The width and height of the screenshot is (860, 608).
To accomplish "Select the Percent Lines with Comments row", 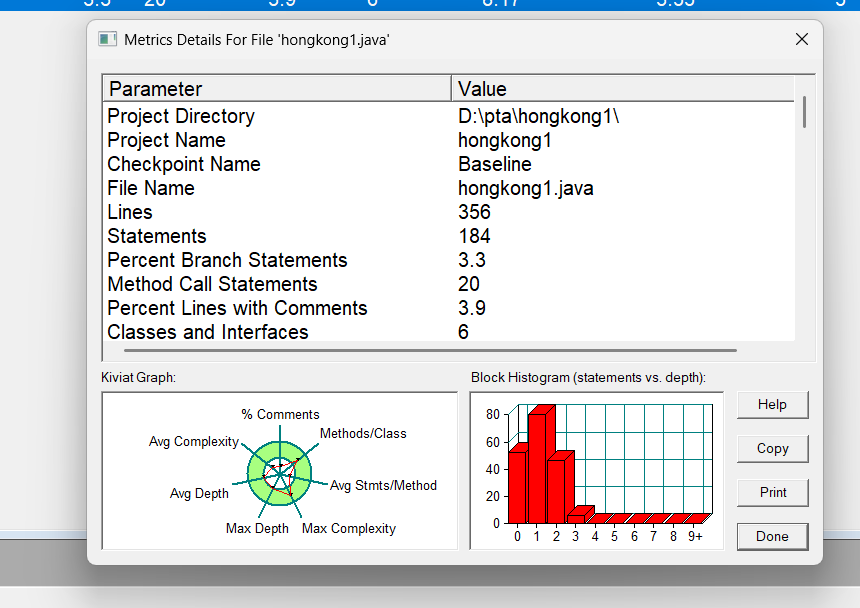I will [x=449, y=308].
